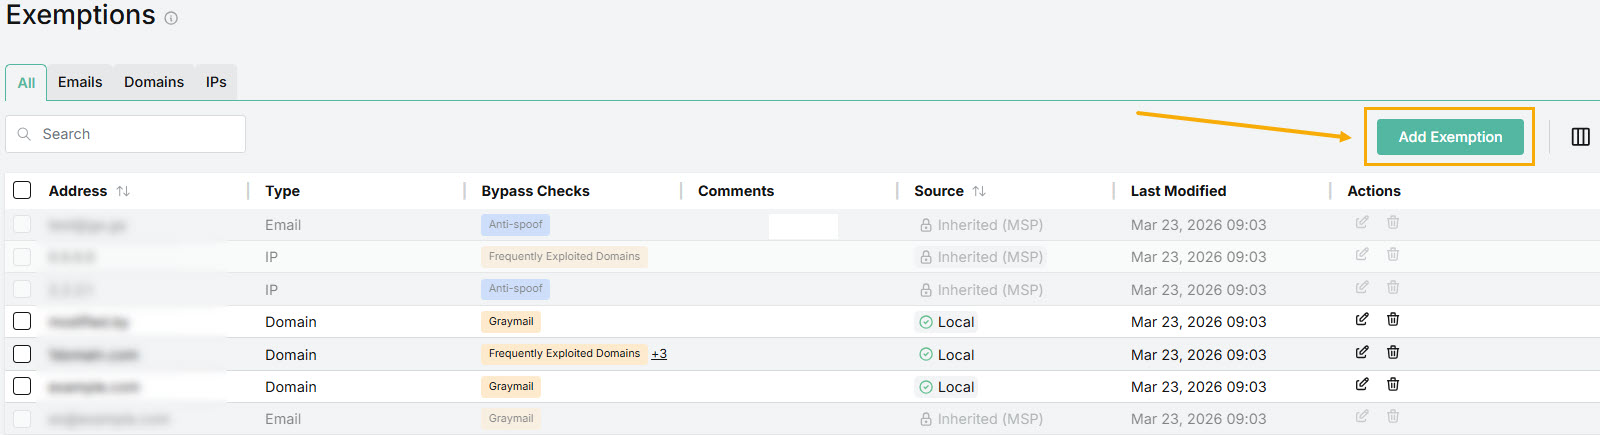The width and height of the screenshot is (1600, 435).
Task: Click the lock icon on IP Anti-spoof row
Action: coord(926,290)
